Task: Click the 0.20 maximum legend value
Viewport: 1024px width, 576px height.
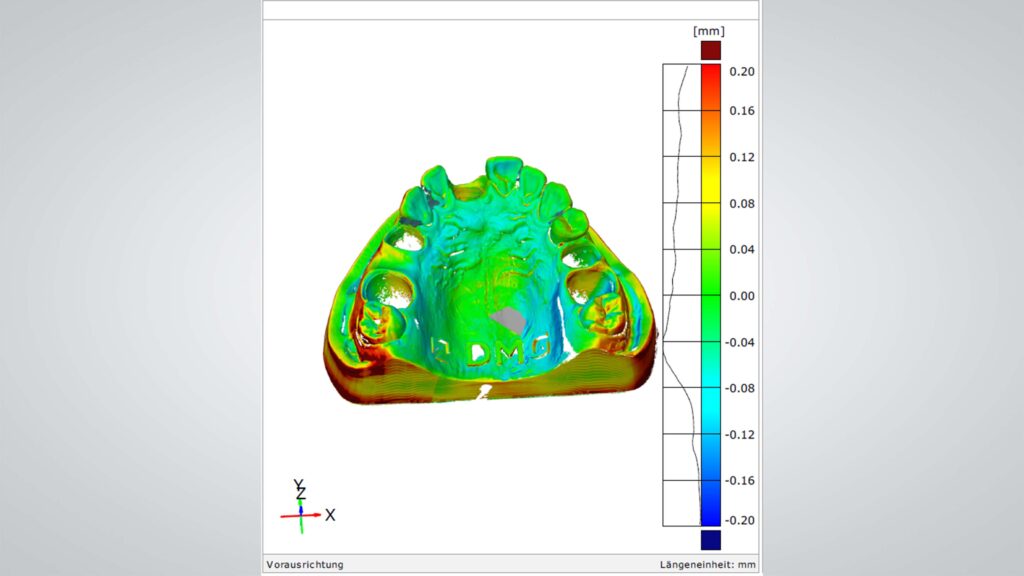Action: (741, 72)
